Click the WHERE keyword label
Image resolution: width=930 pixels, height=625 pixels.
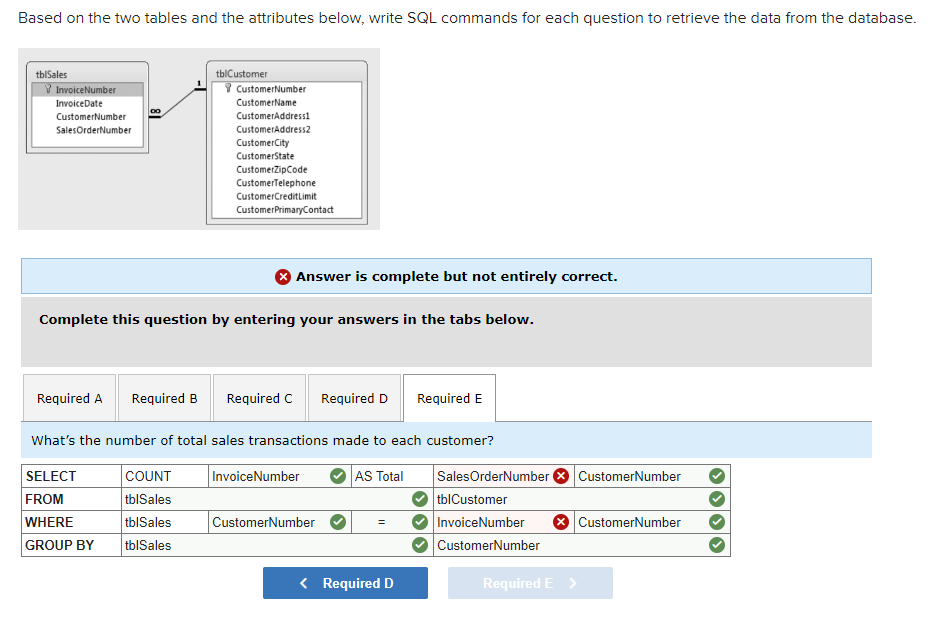coord(49,522)
